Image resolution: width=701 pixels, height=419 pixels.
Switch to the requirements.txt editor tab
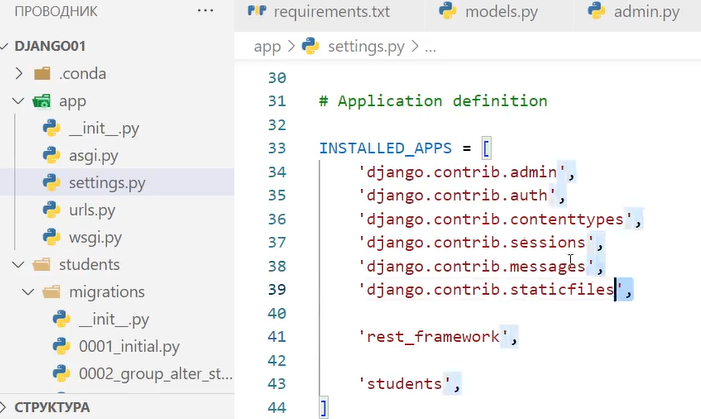coord(329,12)
